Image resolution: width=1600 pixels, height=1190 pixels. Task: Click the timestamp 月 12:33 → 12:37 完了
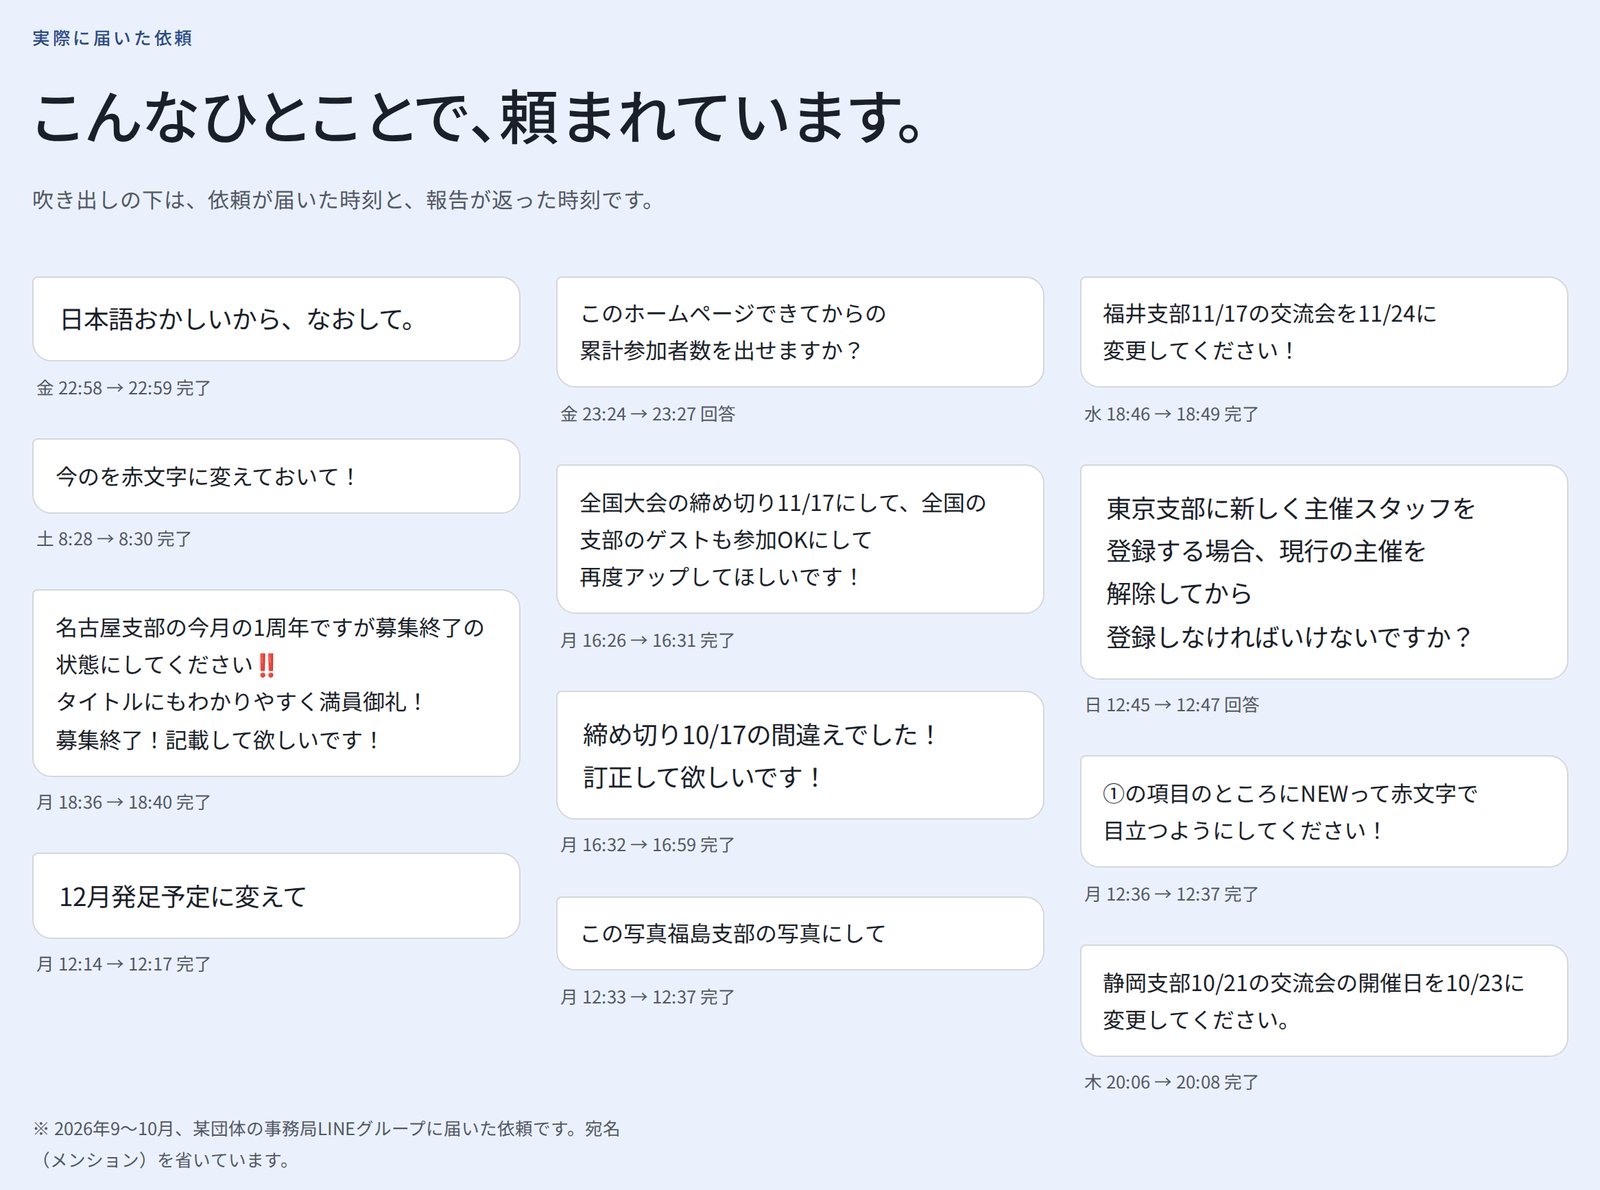[648, 997]
